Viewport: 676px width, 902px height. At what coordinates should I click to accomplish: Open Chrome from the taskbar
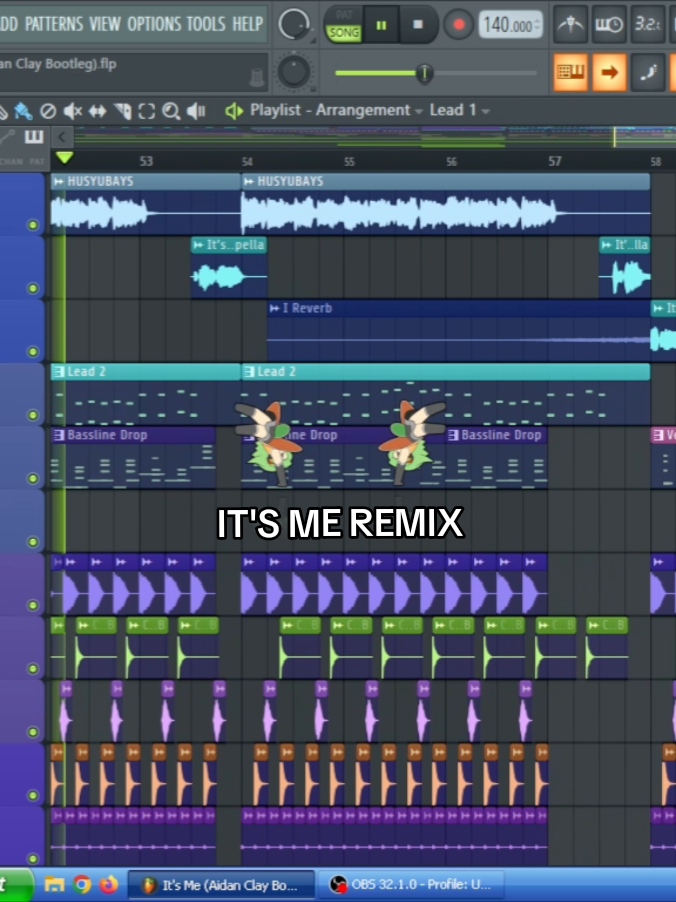click(x=82, y=884)
